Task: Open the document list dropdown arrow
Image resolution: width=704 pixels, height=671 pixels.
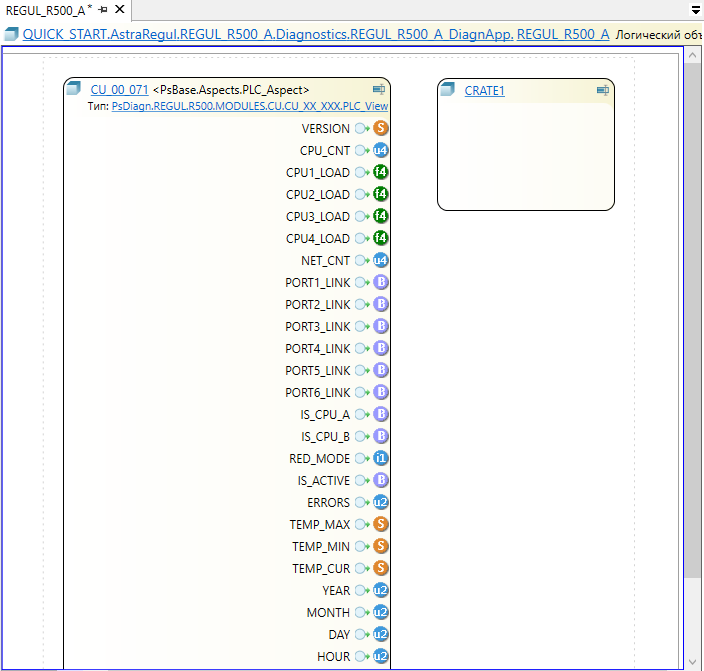Action: pos(695,9)
